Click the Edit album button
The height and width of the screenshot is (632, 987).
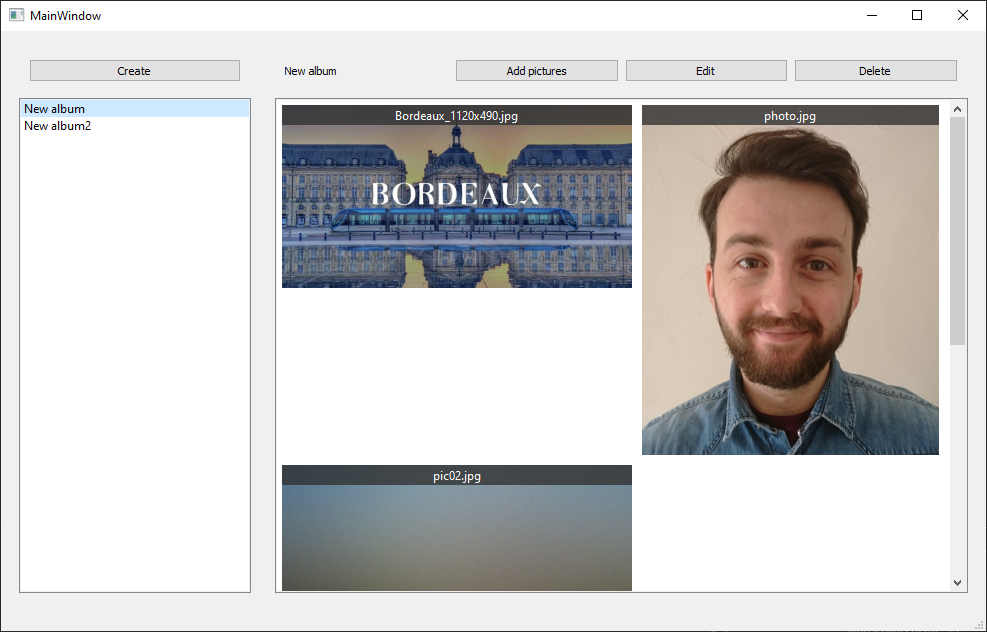tap(706, 71)
